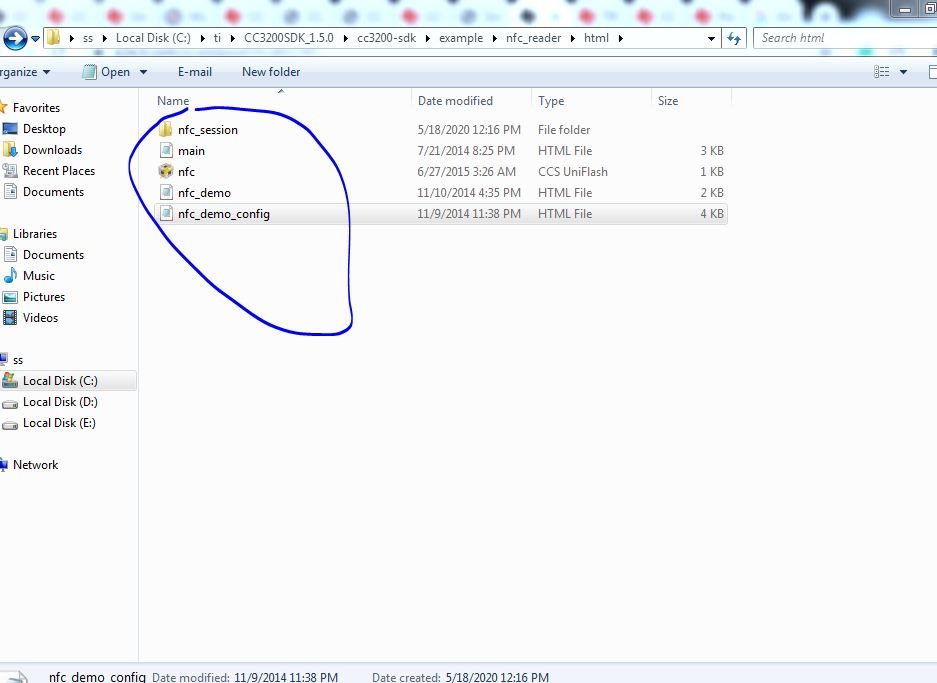Click the Forward navigation arrow button

15,38
